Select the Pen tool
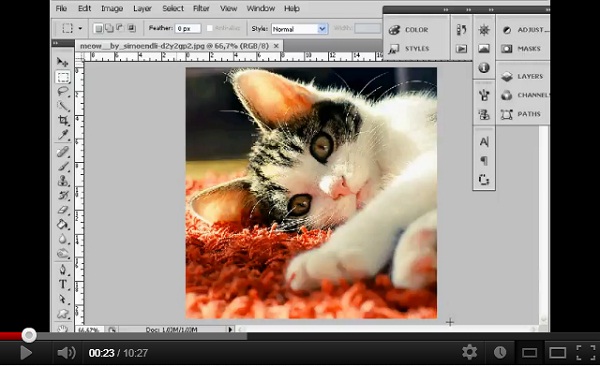600x366 pixels. tap(63, 270)
